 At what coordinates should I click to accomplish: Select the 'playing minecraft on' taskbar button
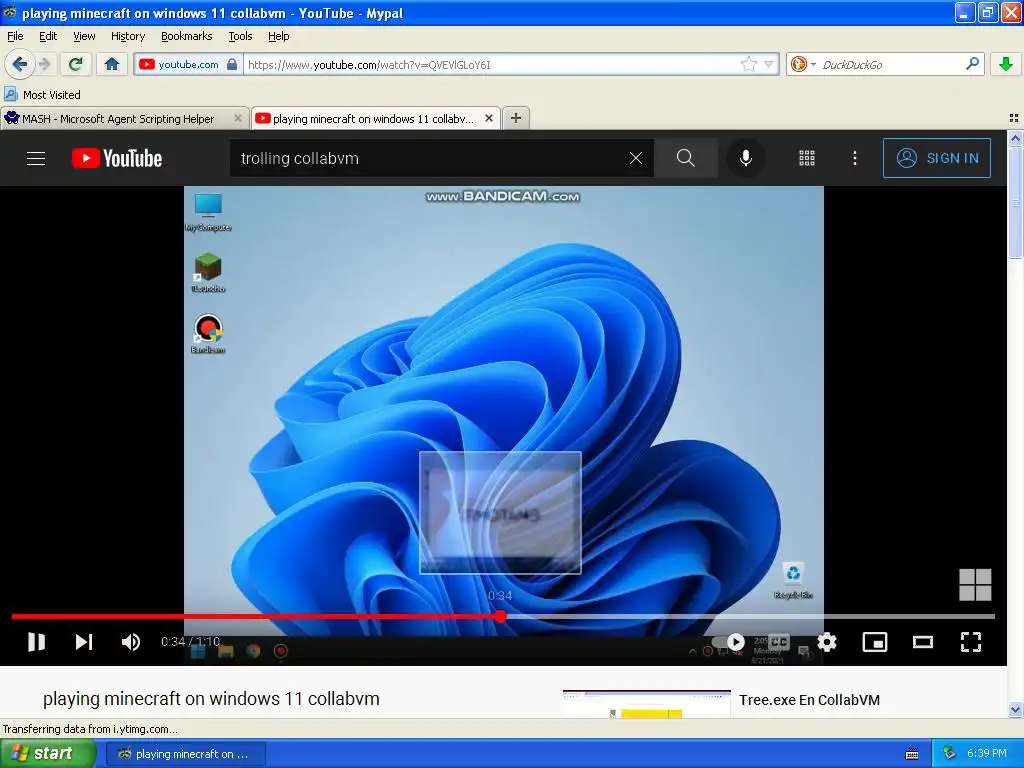[185, 754]
